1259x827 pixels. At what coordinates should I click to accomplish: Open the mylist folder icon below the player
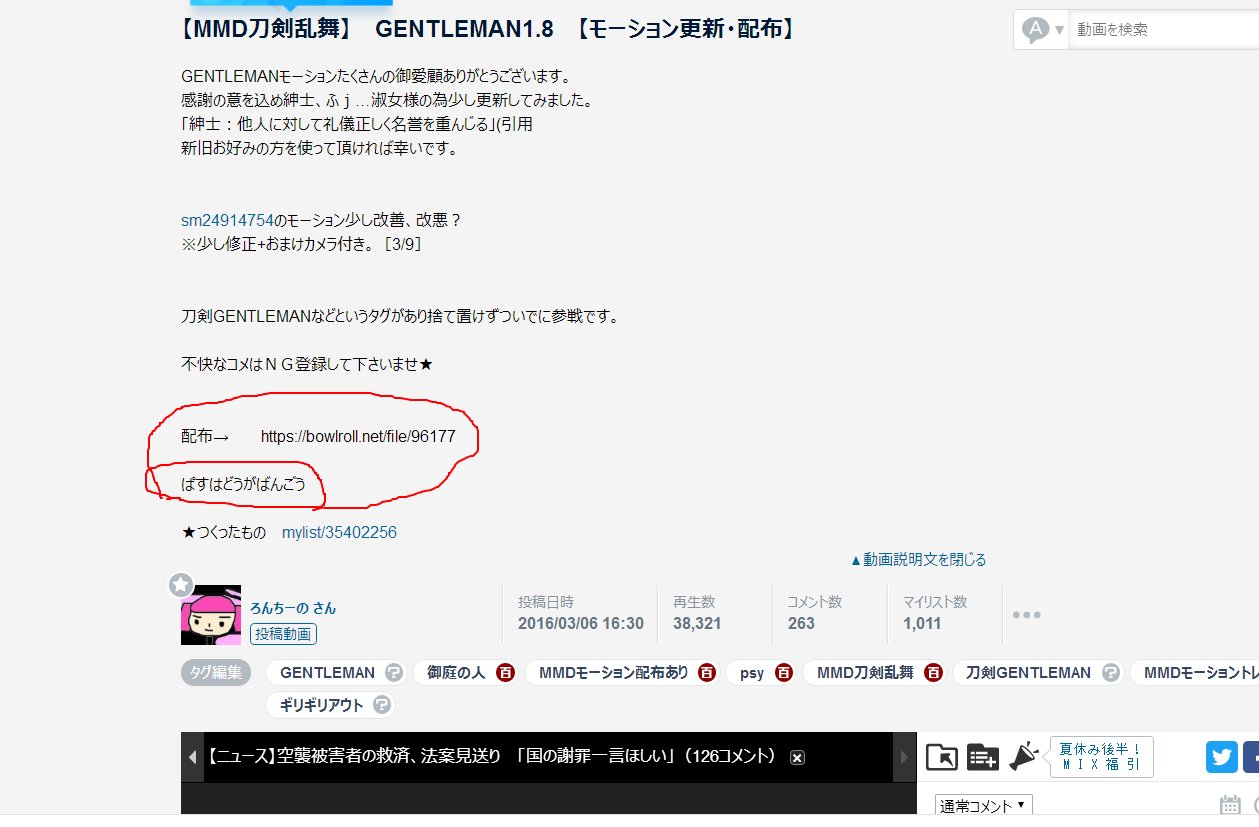[940, 757]
